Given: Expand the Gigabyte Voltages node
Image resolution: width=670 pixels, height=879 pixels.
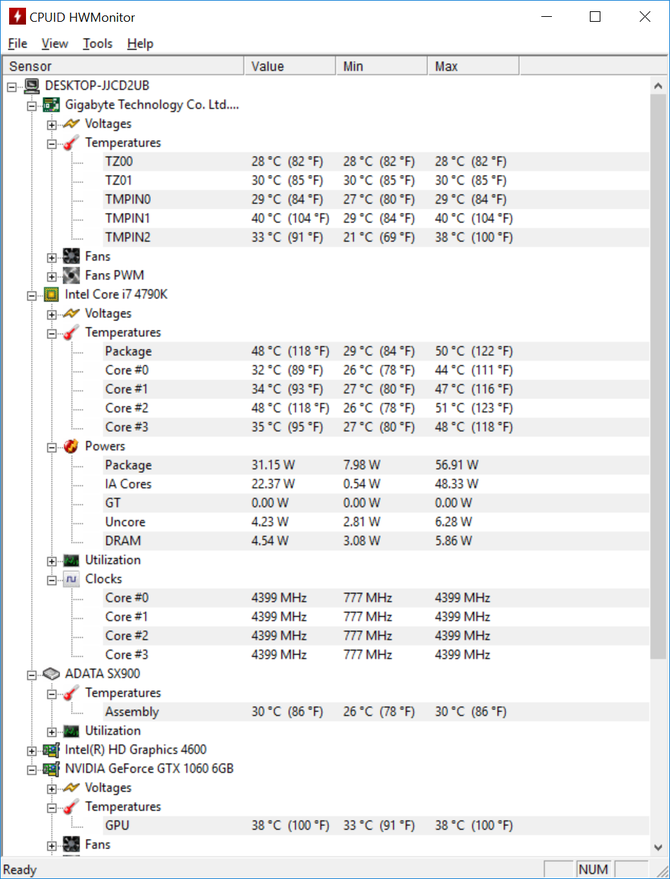Looking at the screenshot, I should [x=52, y=124].
